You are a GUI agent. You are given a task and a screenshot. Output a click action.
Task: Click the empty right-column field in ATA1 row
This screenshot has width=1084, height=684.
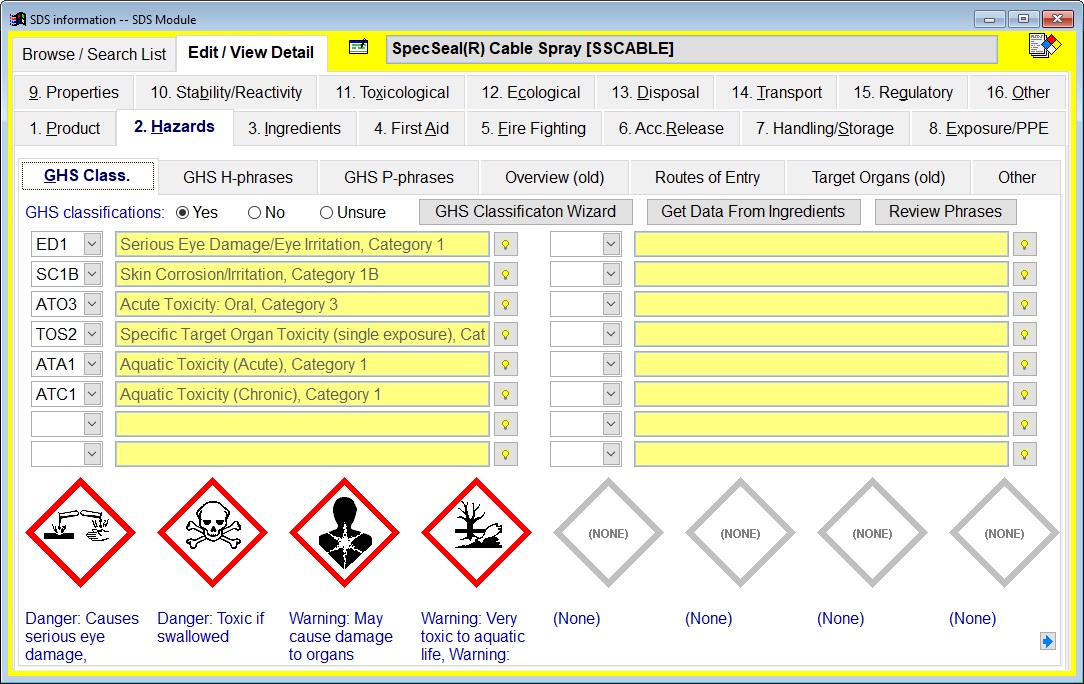pos(821,364)
